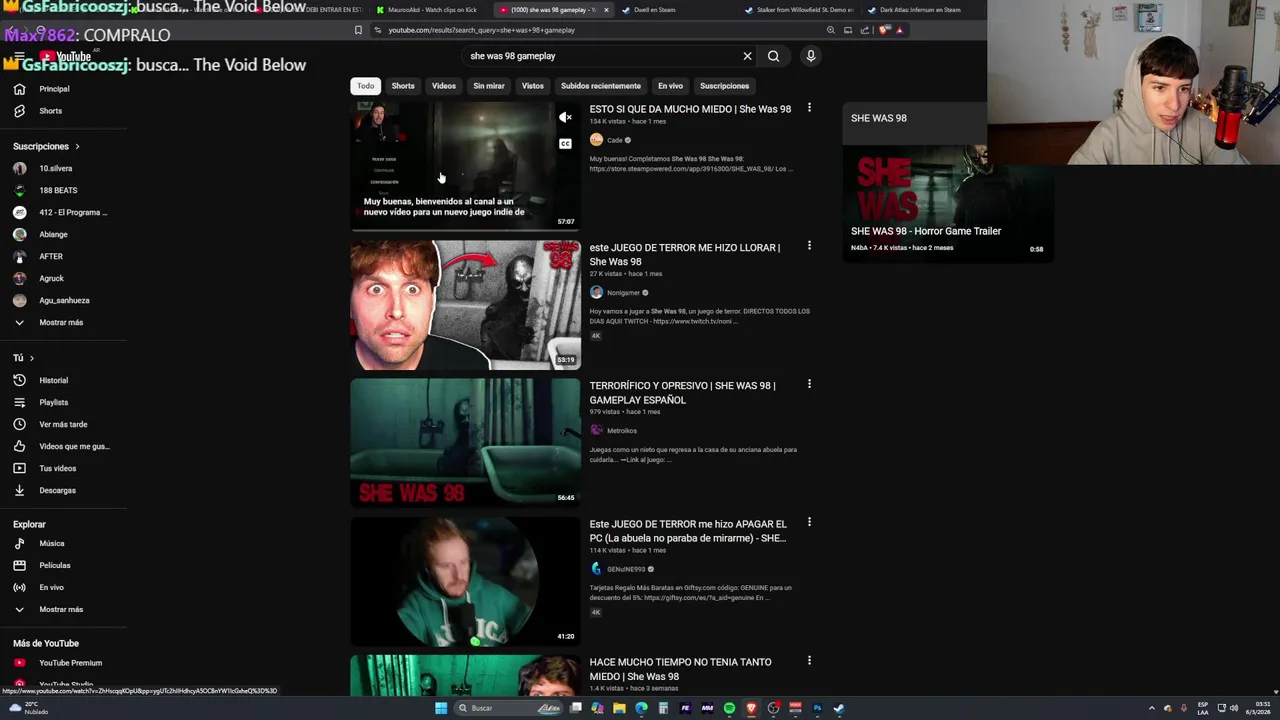Open Windows Start menu
1280x720 pixels.
tap(441, 708)
